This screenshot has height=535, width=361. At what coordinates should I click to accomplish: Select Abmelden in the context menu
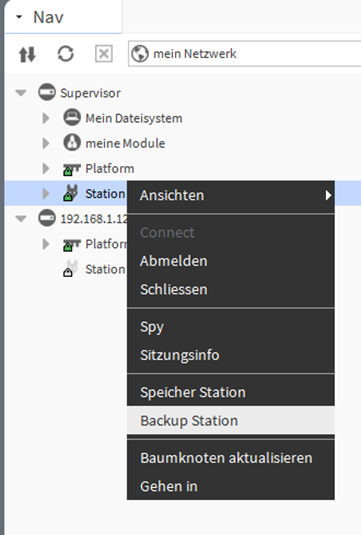point(231,261)
